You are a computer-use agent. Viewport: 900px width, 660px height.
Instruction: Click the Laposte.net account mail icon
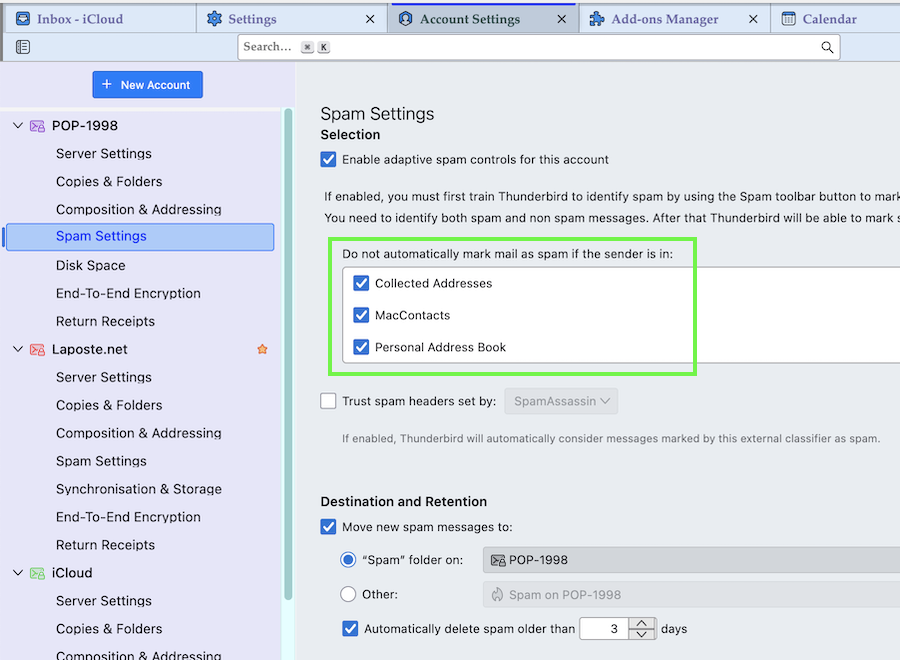coord(37,350)
